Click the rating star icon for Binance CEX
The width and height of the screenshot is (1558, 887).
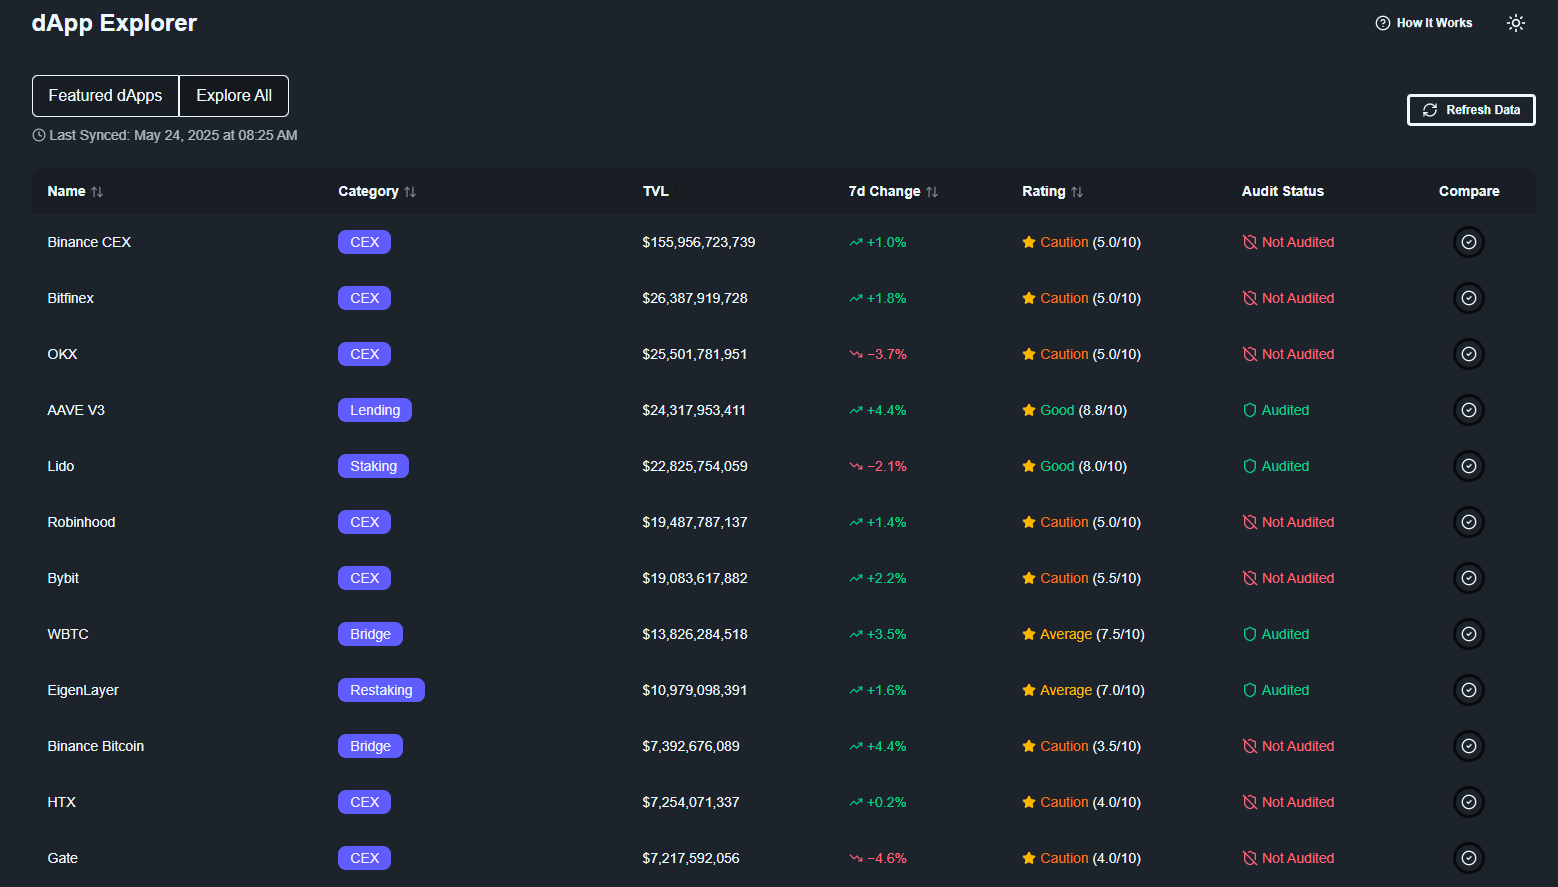click(1029, 242)
